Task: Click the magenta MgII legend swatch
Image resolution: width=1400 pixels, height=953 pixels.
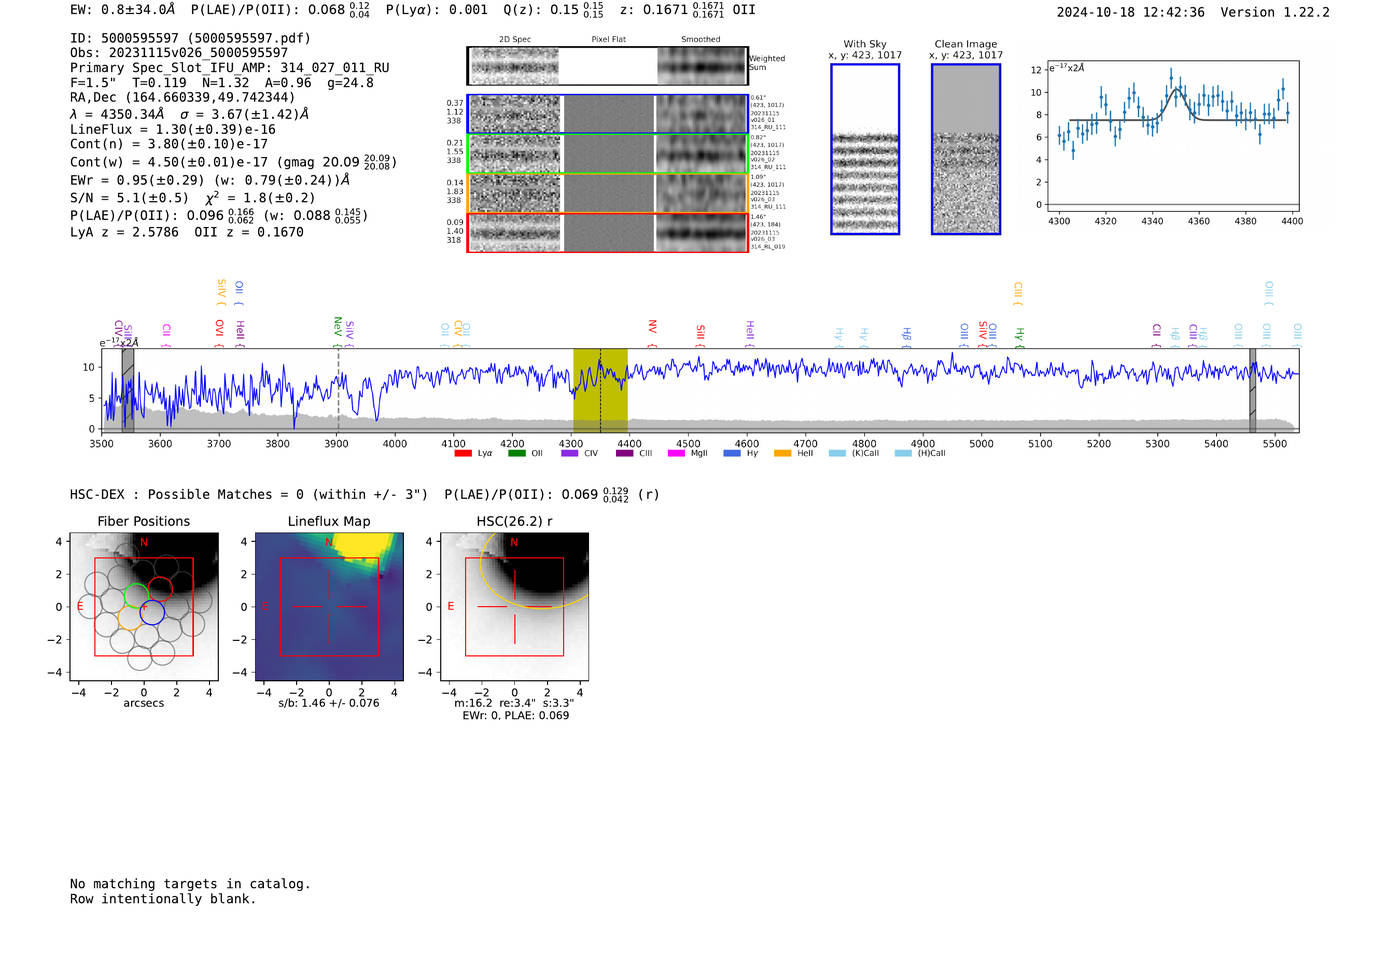Action: [x=676, y=454]
